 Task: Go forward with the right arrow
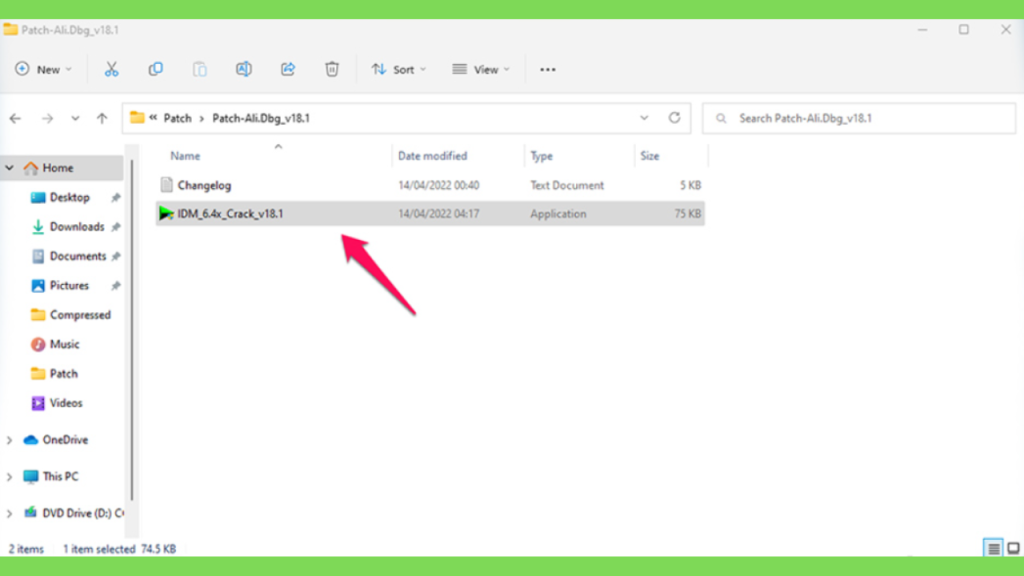tap(47, 118)
